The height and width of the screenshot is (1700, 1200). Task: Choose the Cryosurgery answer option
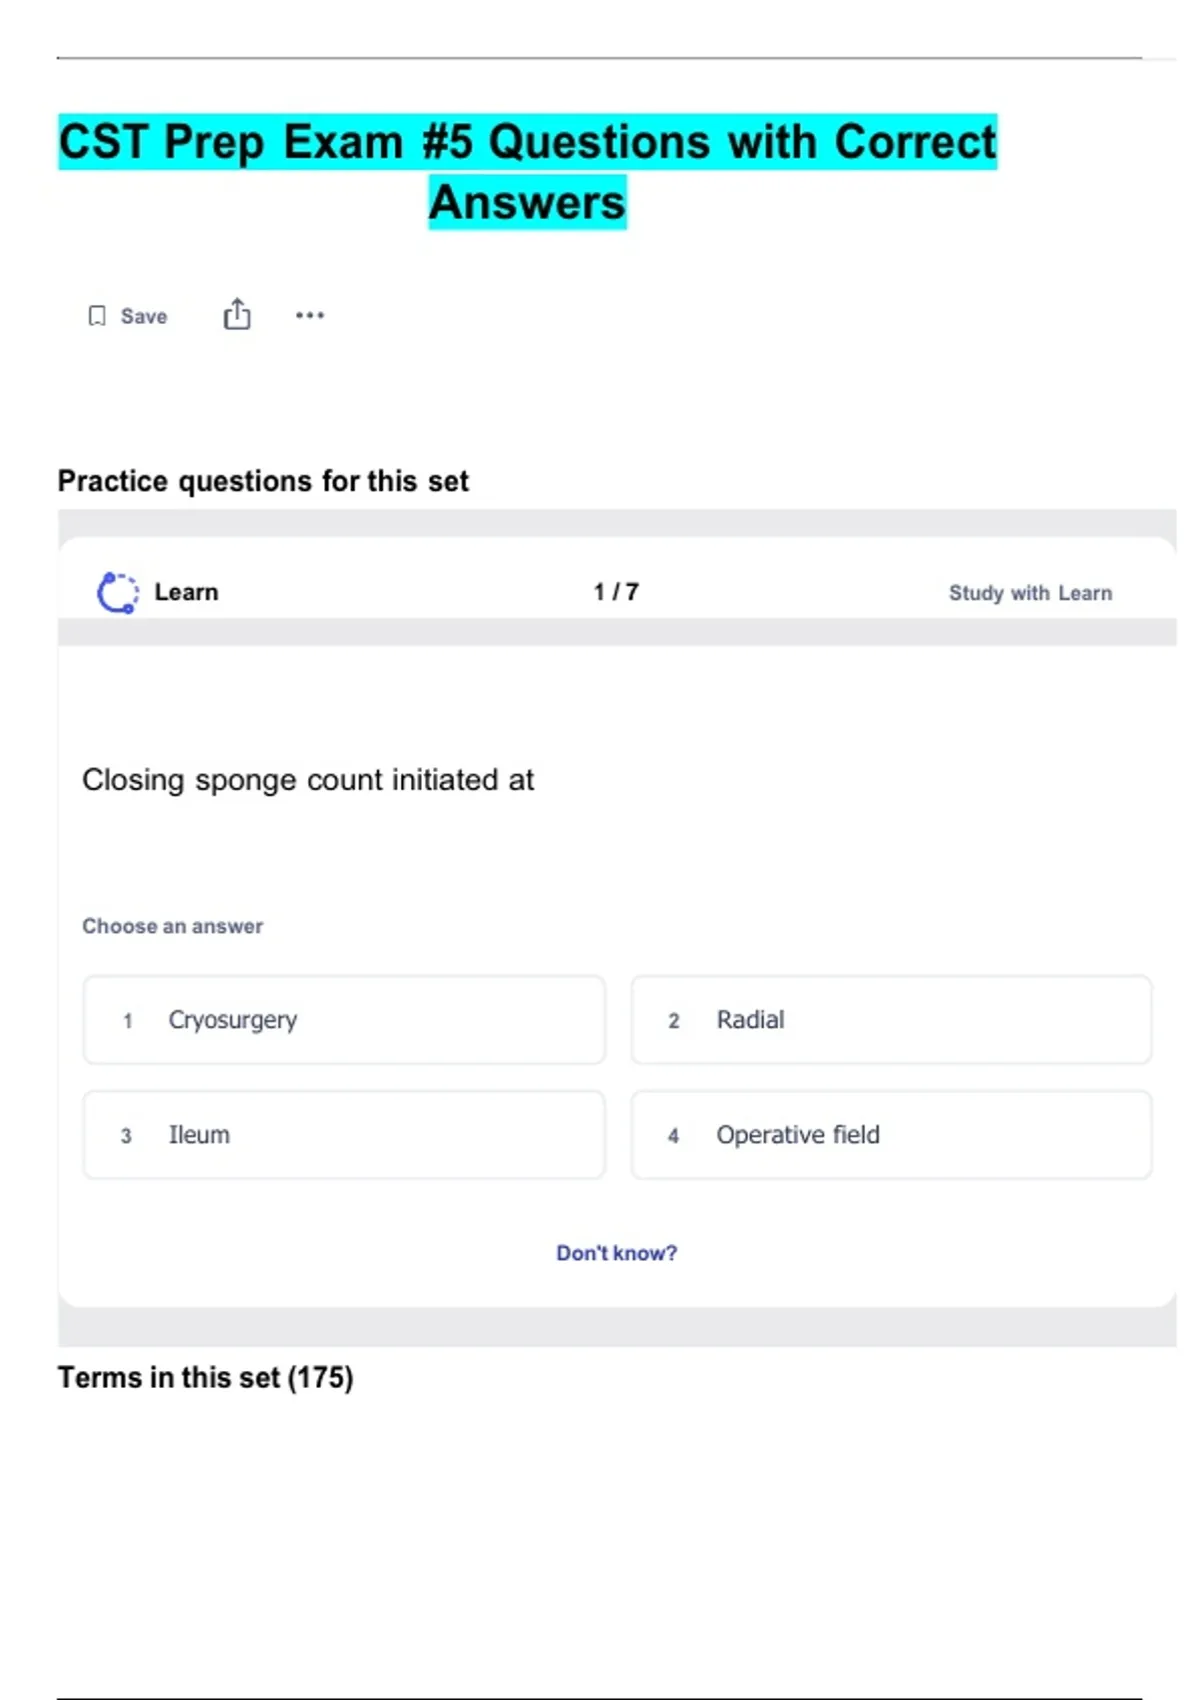click(344, 1020)
